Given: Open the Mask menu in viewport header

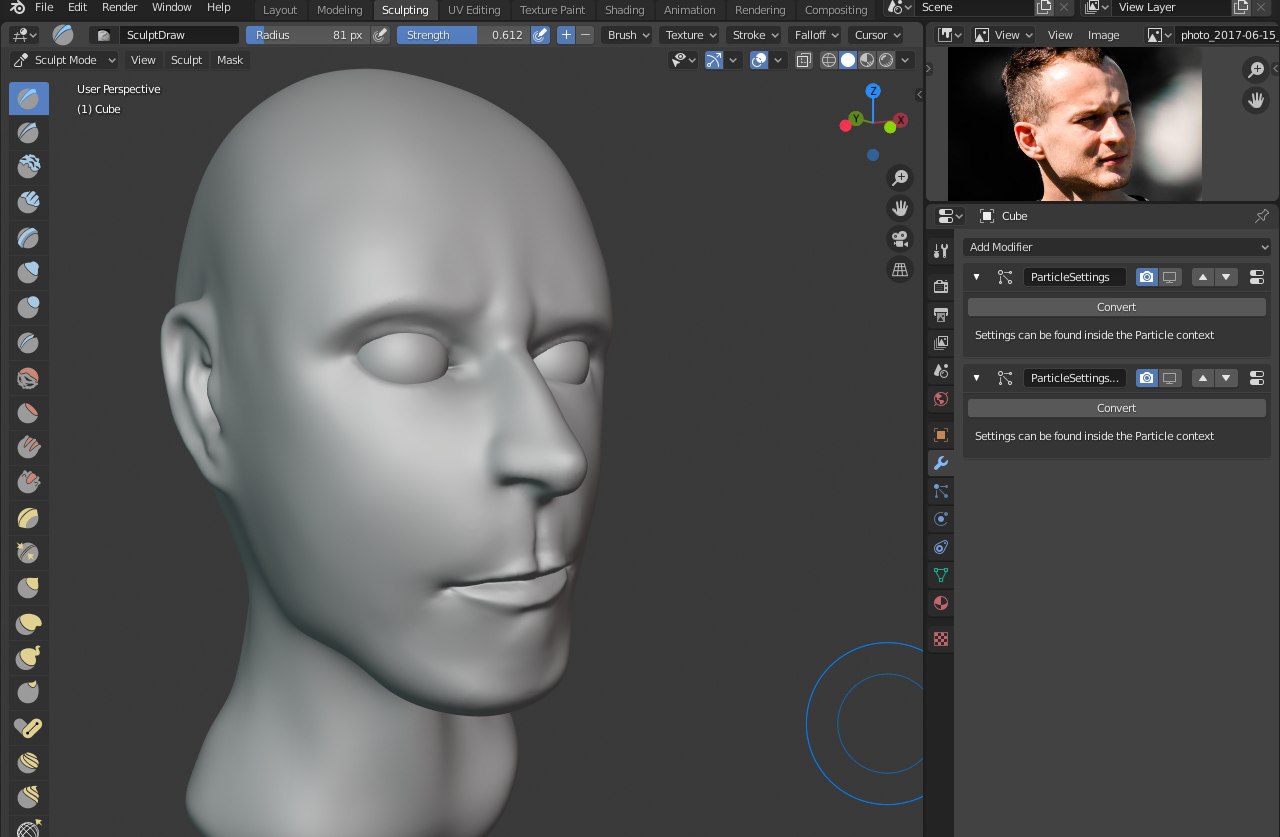Looking at the screenshot, I should pos(230,60).
